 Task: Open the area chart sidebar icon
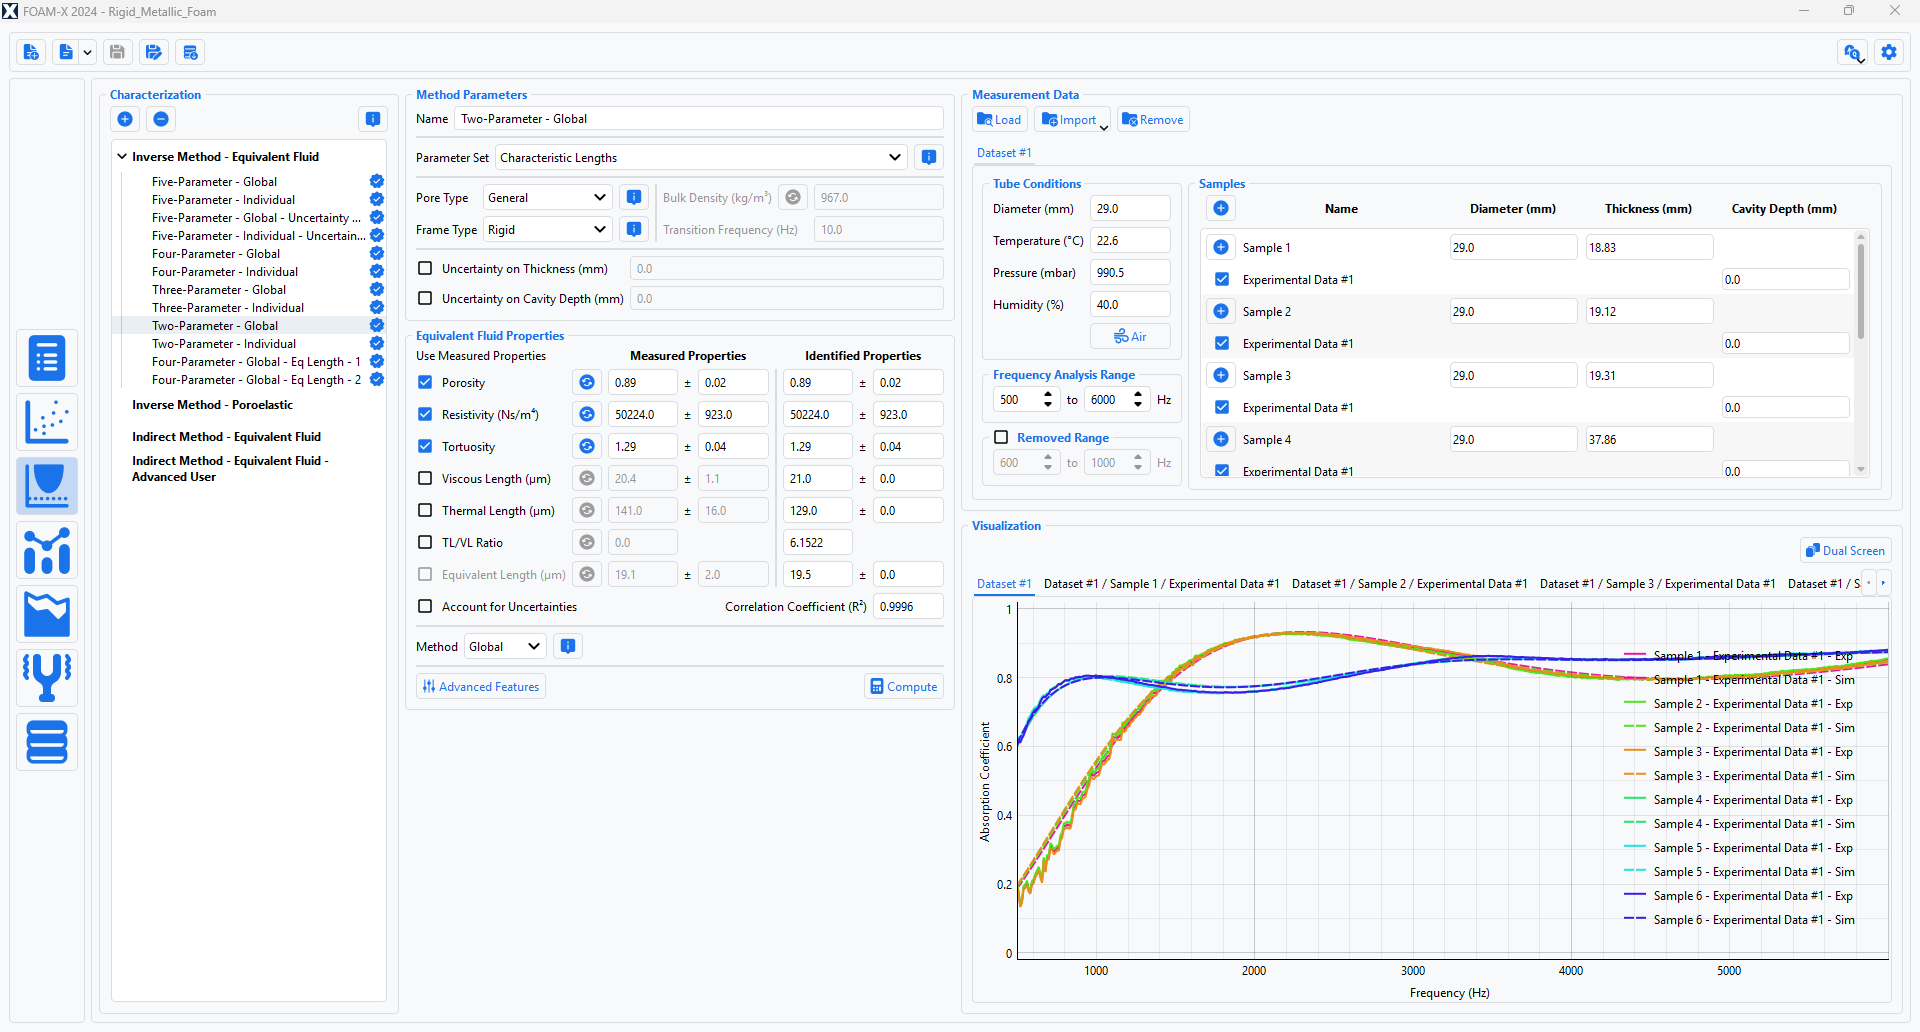[x=47, y=614]
